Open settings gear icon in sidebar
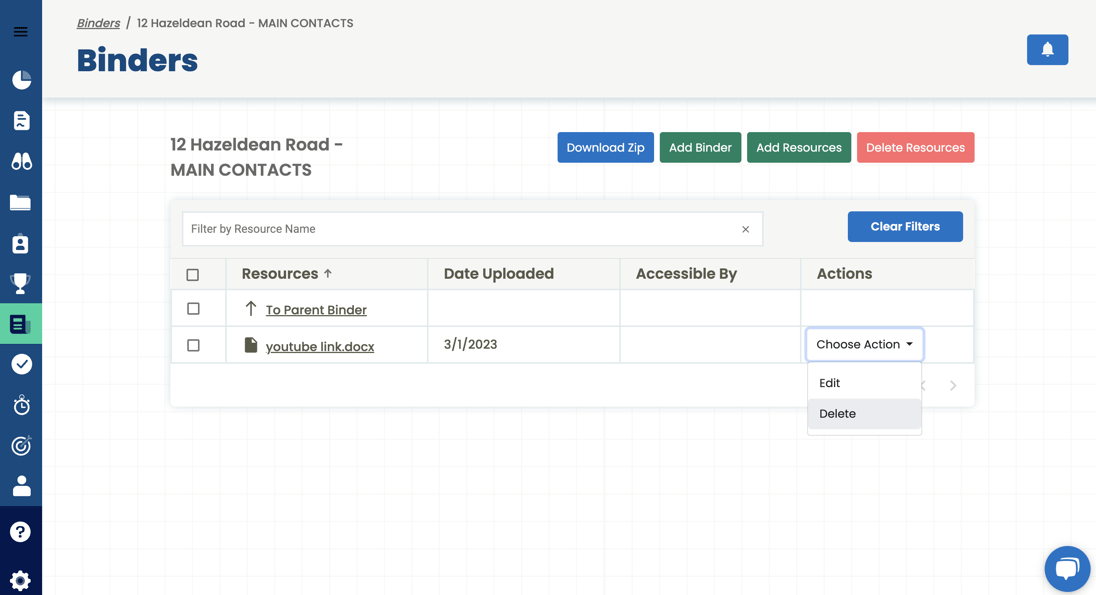This screenshot has width=1096, height=595. (21, 580)
